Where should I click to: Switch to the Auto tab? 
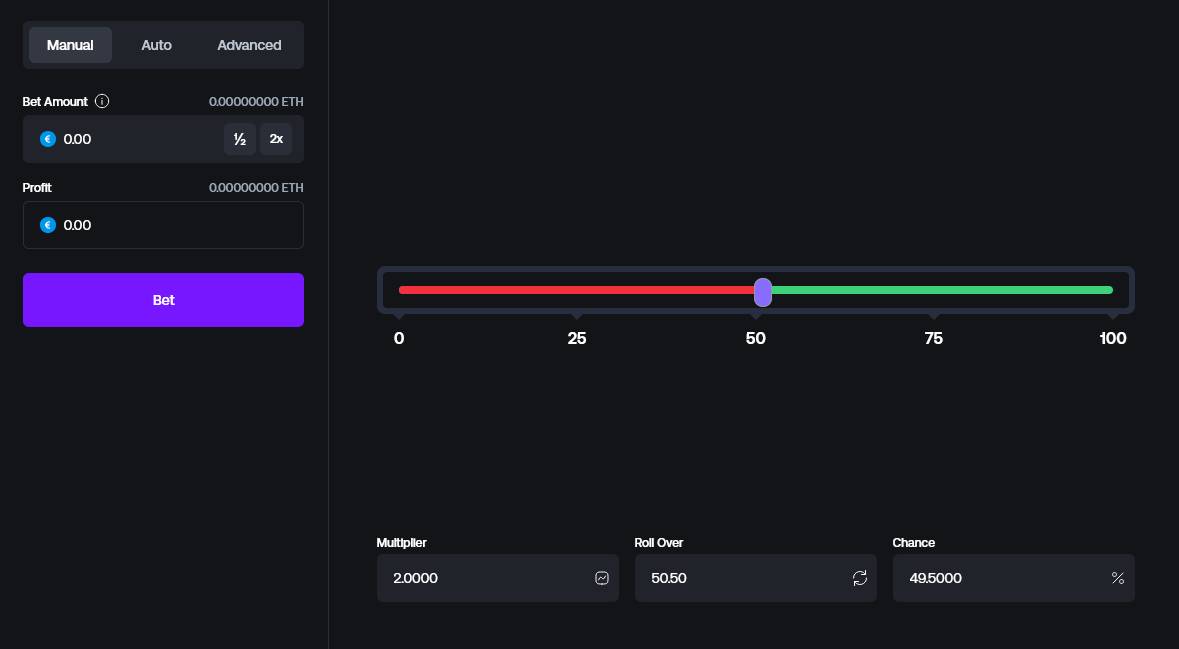(x=156, y=45)
